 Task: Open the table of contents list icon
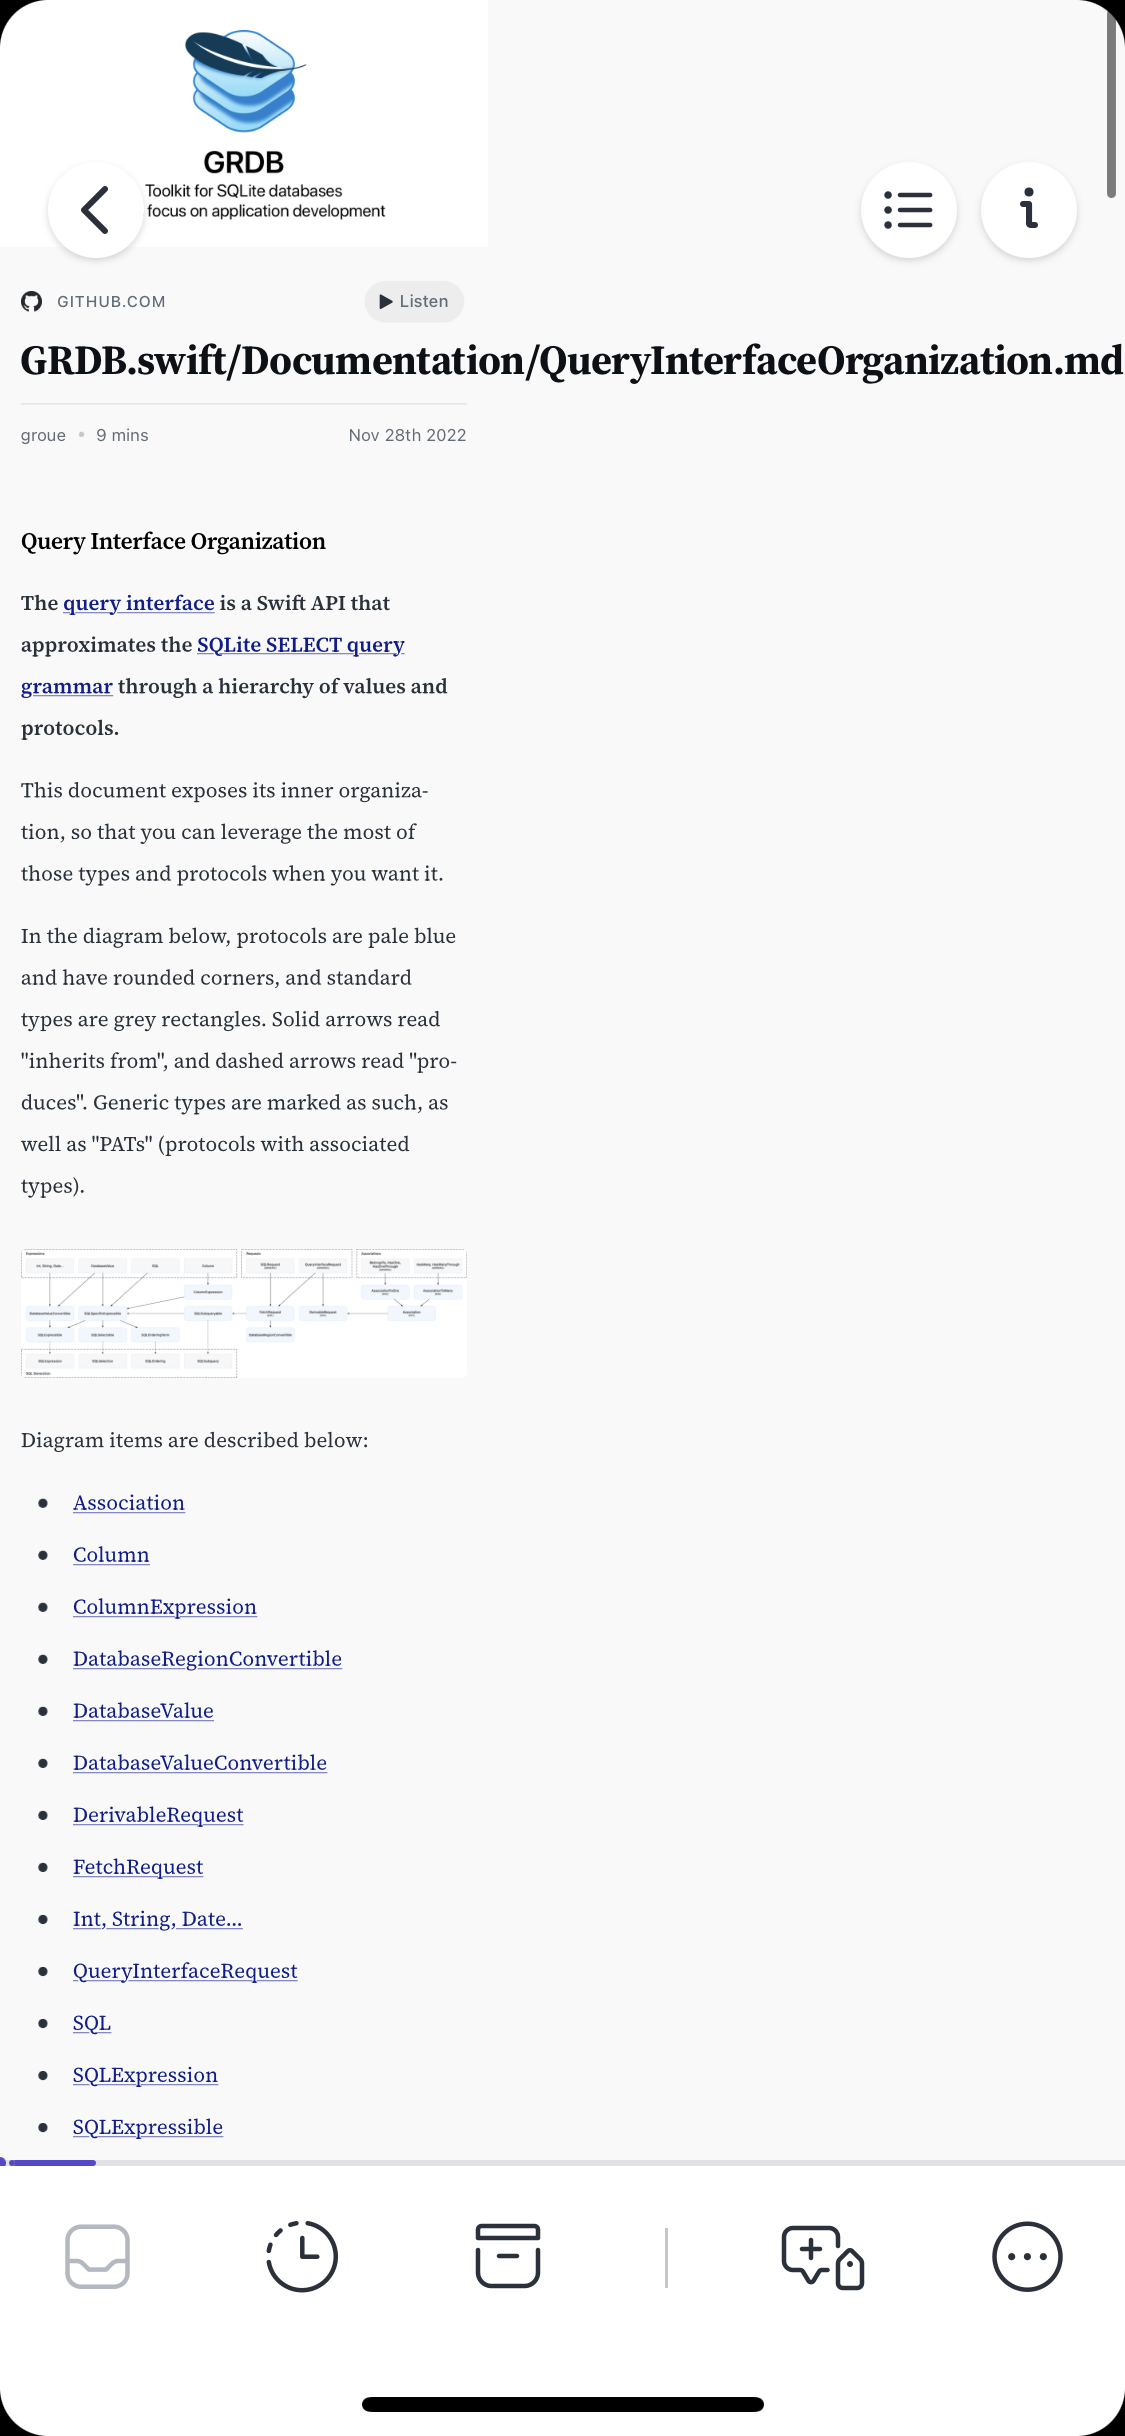point(908,210)
